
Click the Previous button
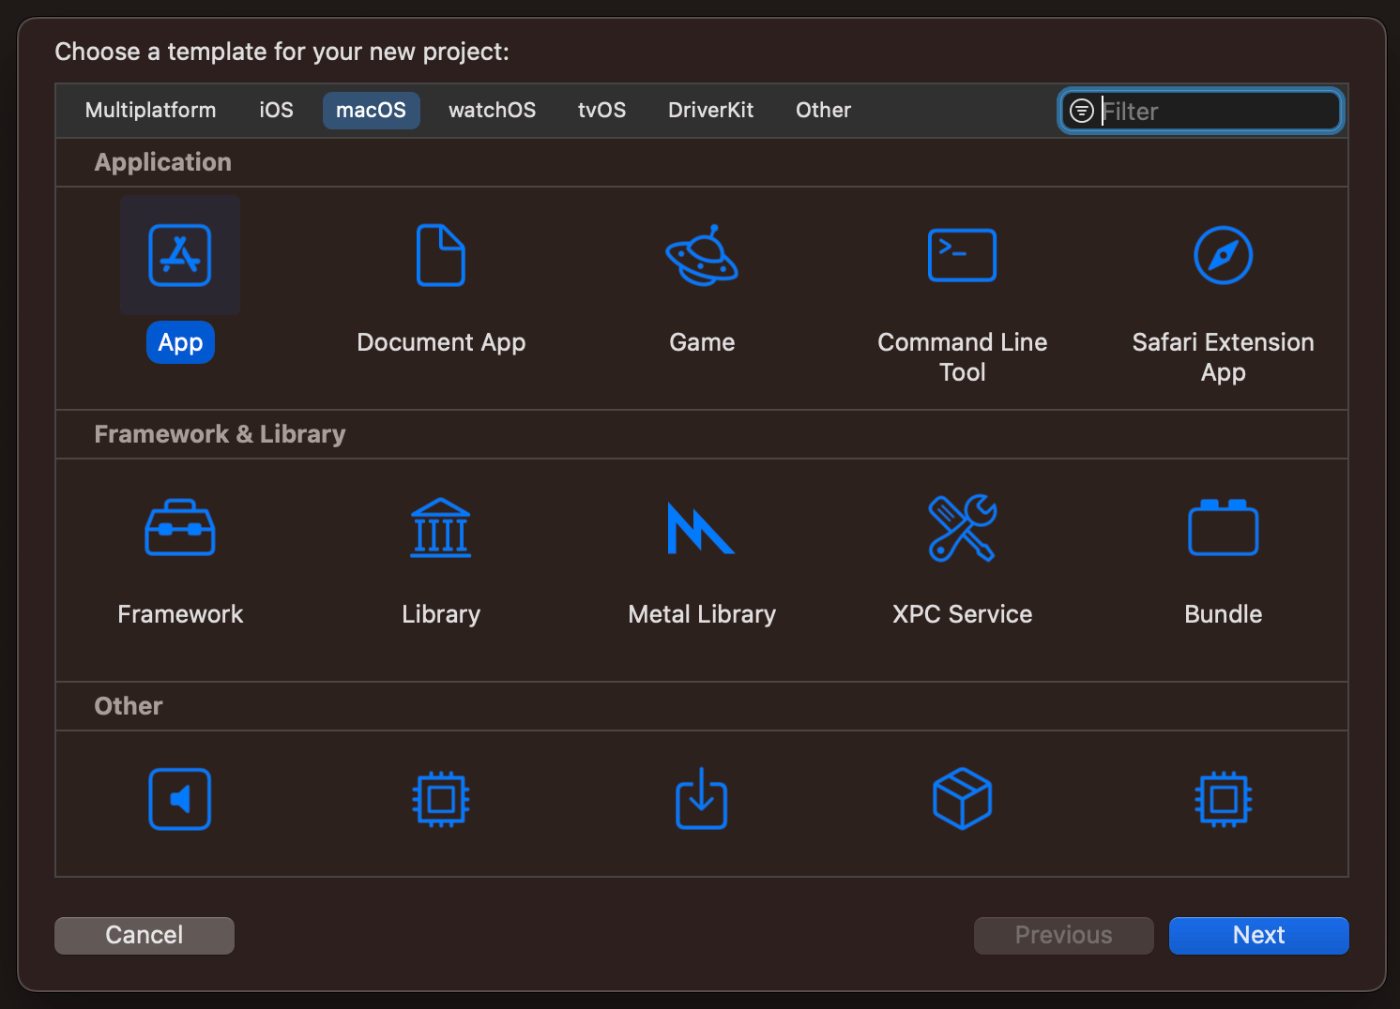tap(1064, 935)
